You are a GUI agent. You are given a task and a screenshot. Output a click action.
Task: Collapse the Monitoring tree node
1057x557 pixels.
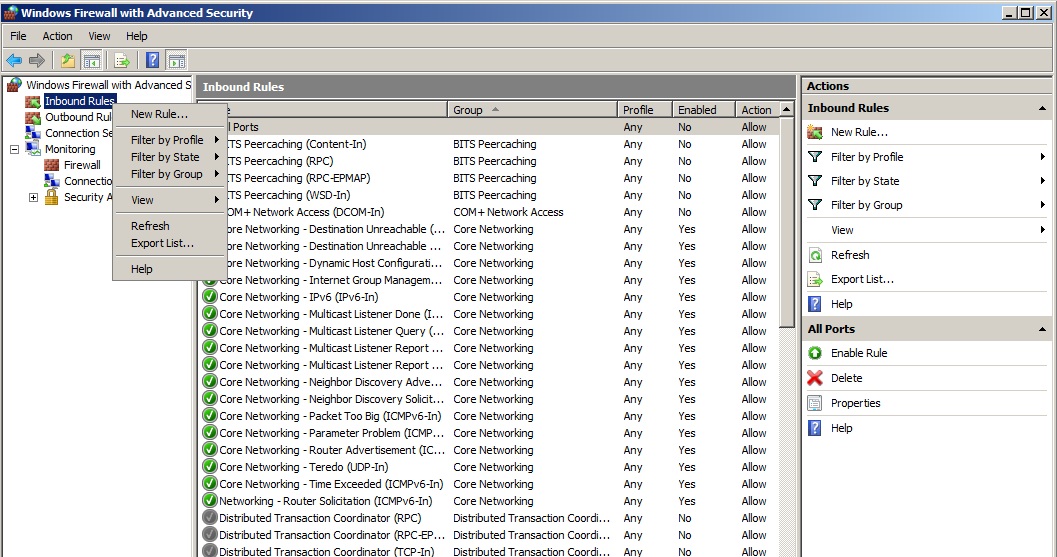(x=15, y=149)
